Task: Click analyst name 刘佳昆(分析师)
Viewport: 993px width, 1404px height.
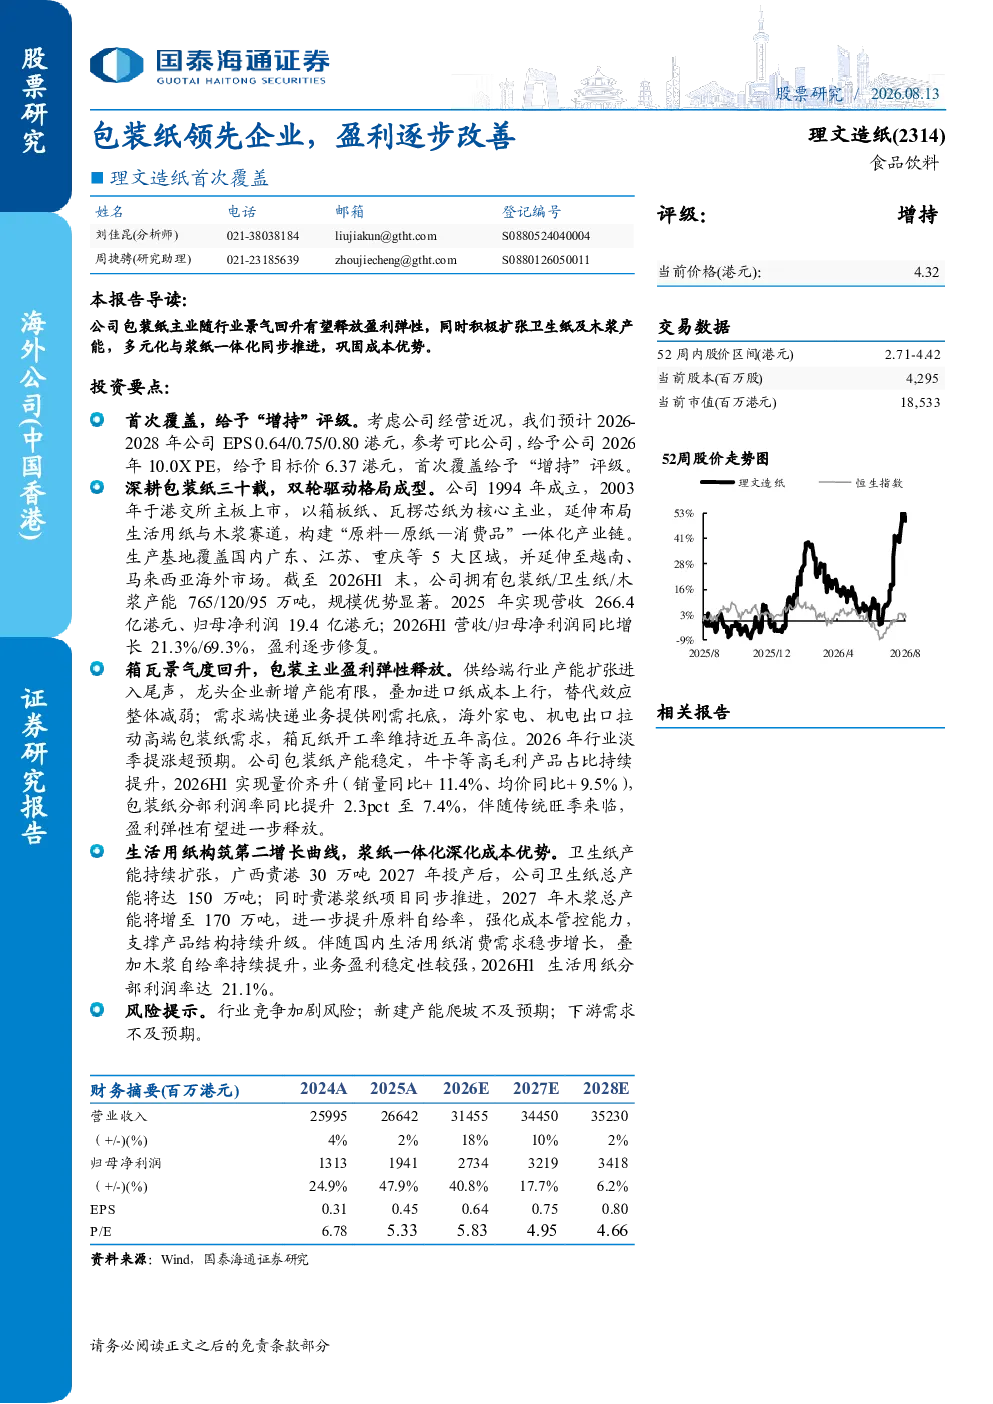Action: [x=137, y=235]
